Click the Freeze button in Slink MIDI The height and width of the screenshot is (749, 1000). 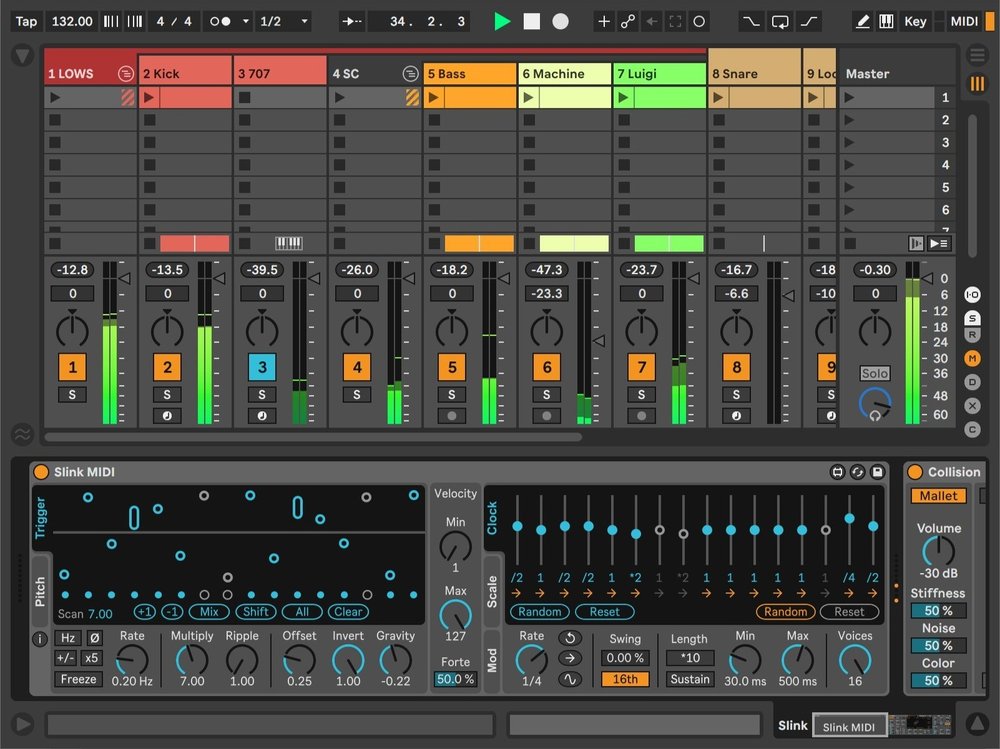79,679
